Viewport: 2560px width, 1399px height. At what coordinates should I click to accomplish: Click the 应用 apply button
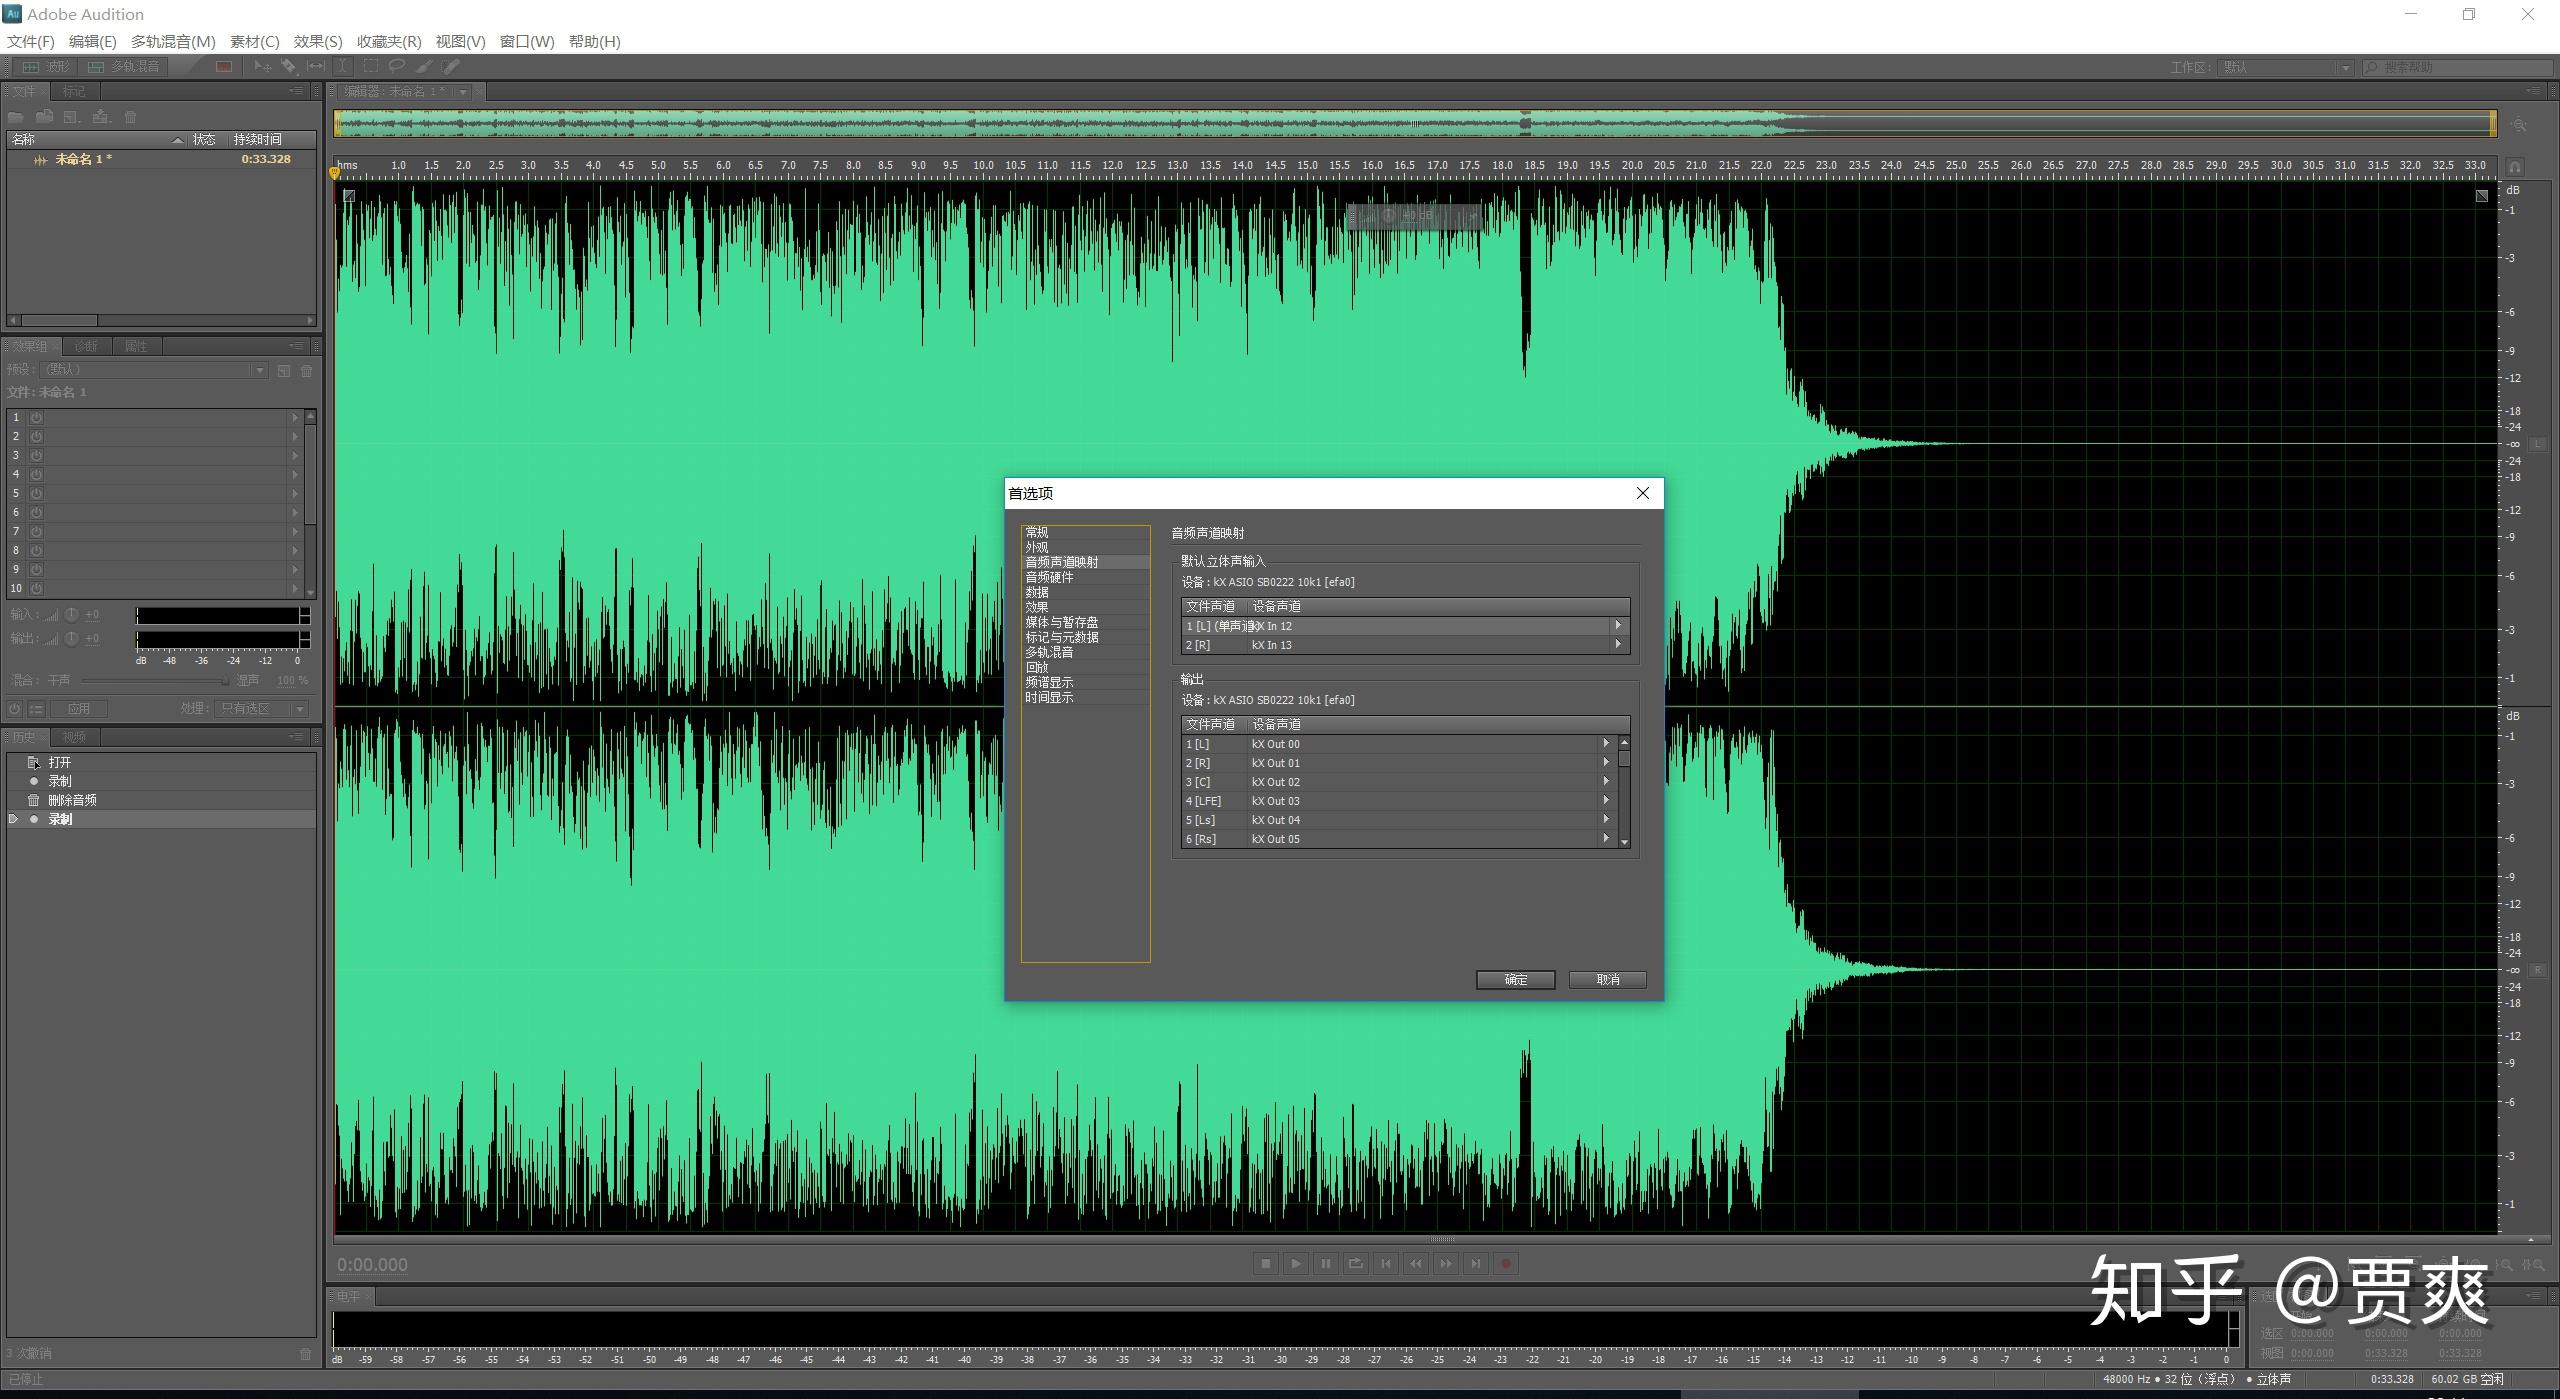click(x=78, y=709)
